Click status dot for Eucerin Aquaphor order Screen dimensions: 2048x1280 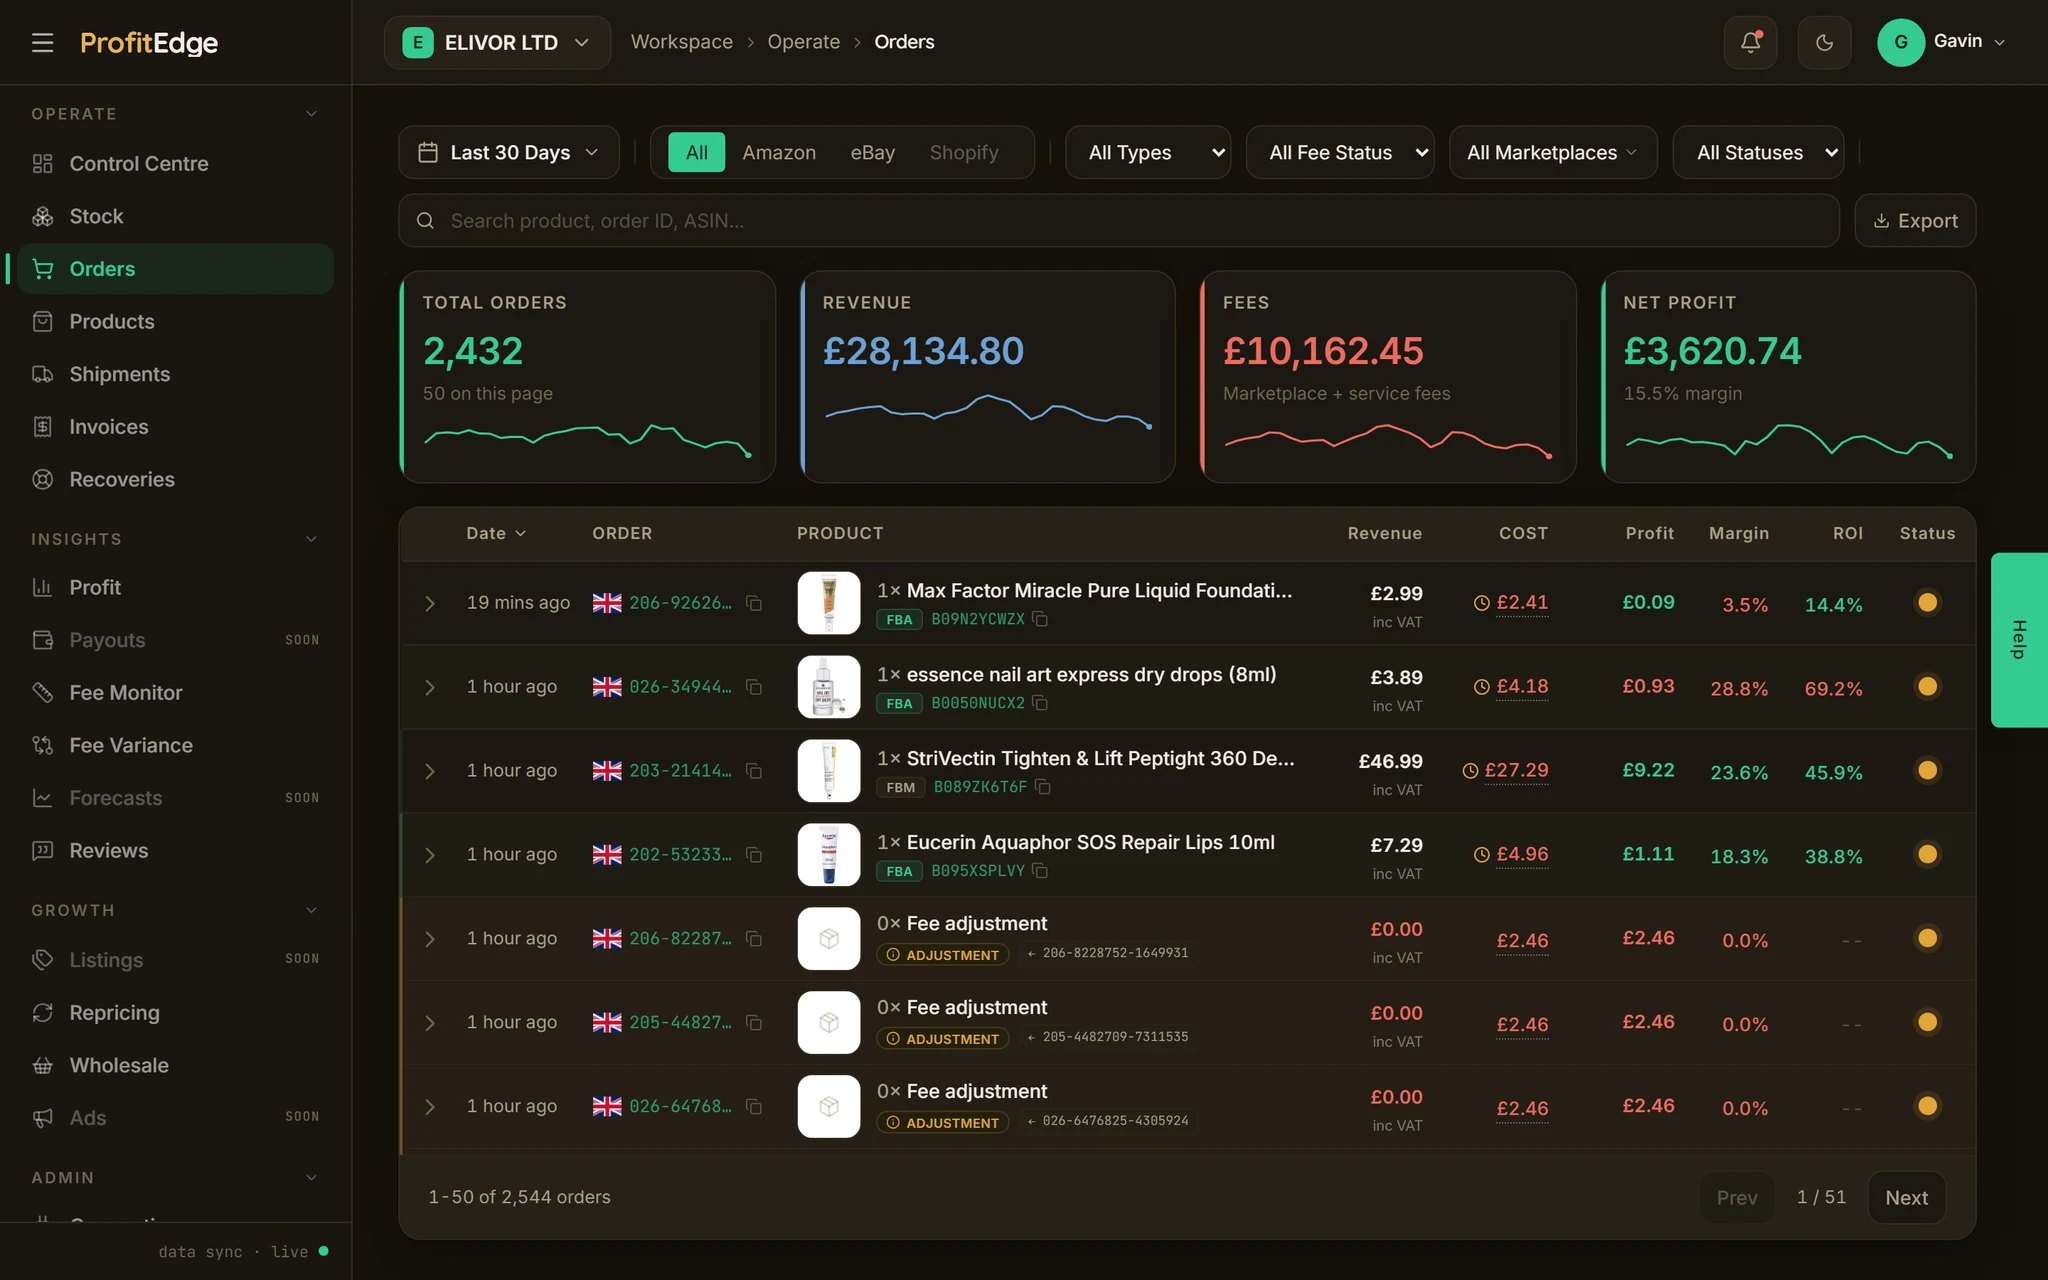click(1927, 854)
